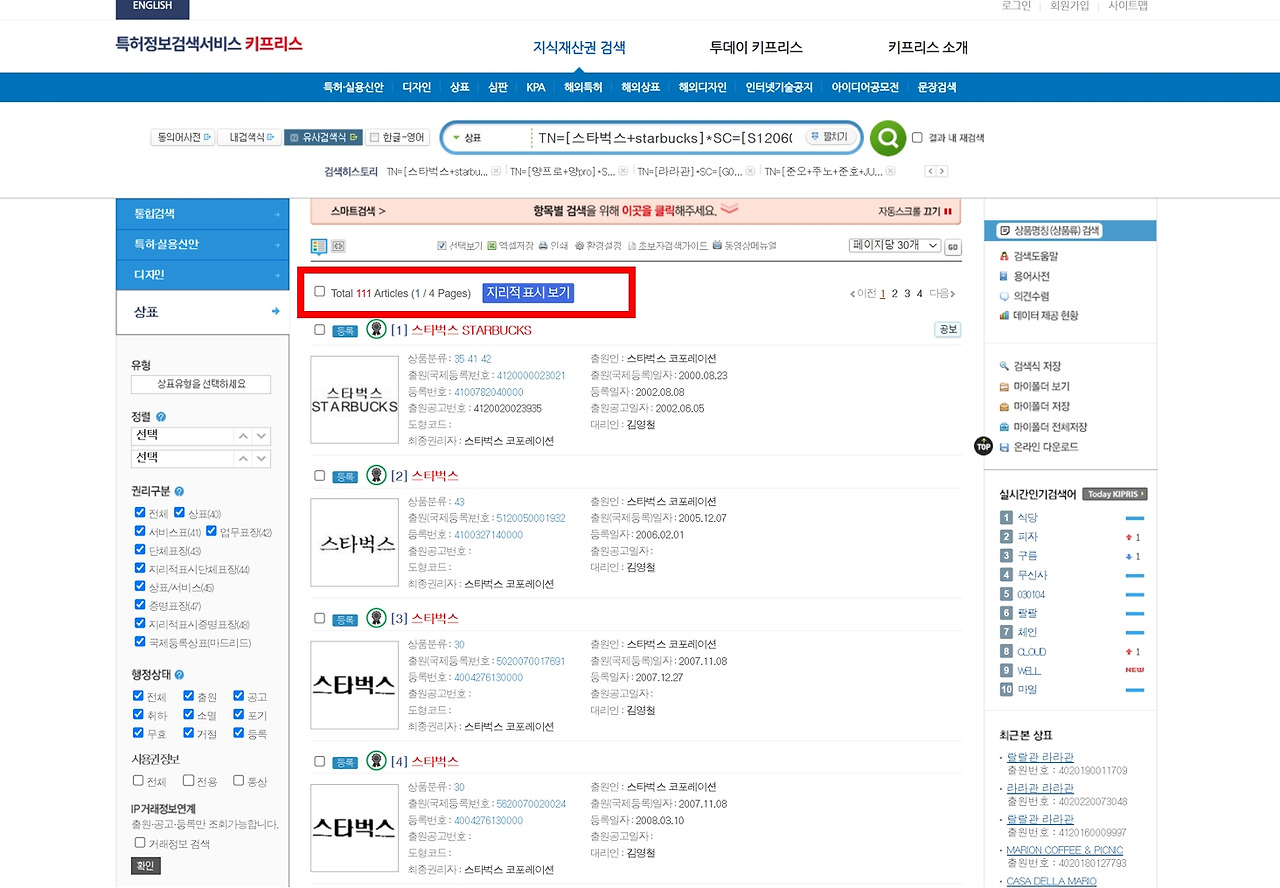
Task: Open recent trademark MARION COFFEE & PICNIC
Action: [1064, 850]
